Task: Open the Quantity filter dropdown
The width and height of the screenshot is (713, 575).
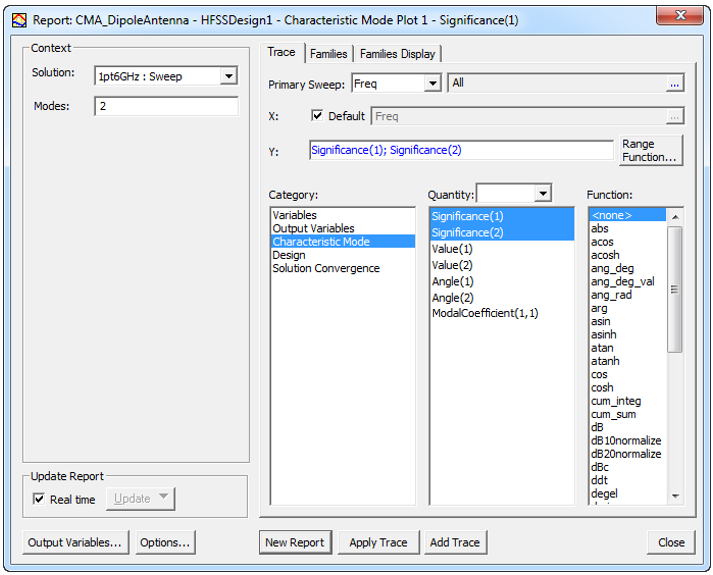Action: coord(543,193)
